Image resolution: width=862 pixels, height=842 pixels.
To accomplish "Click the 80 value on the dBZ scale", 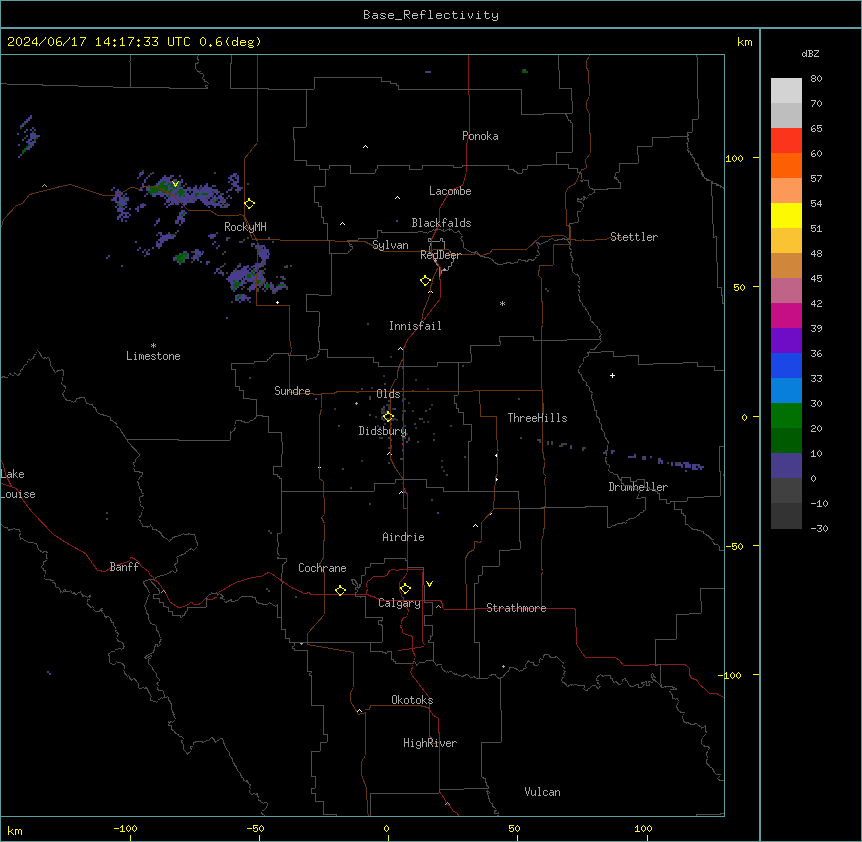I will [816, 79].
